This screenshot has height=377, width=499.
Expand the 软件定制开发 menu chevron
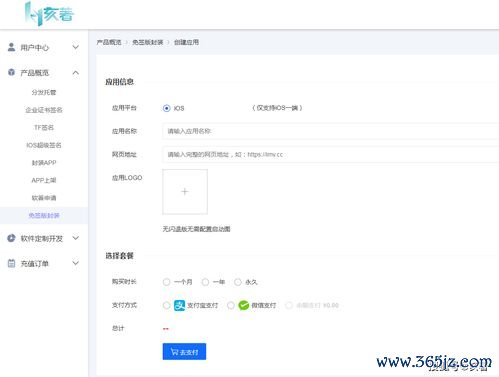tap(76, 238)
